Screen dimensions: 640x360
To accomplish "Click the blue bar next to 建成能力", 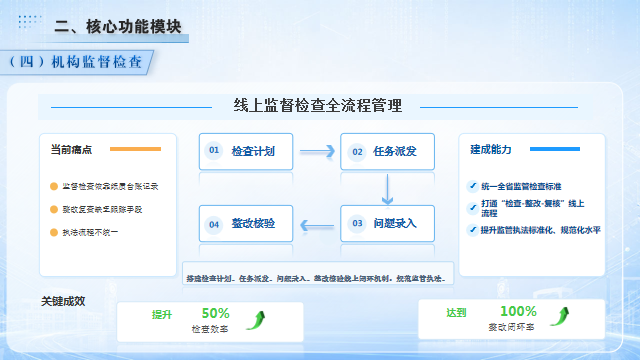I will click(x=555, y=149).
